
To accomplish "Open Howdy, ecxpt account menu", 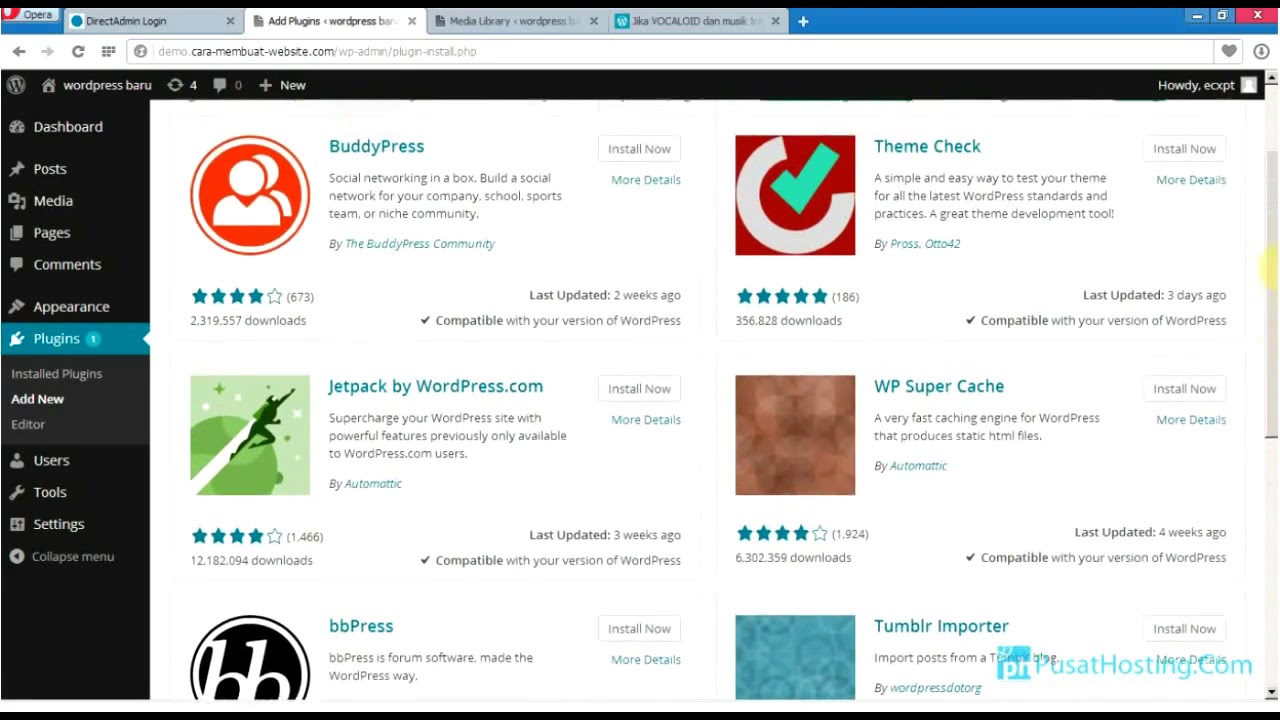I will coord(1207,85).
